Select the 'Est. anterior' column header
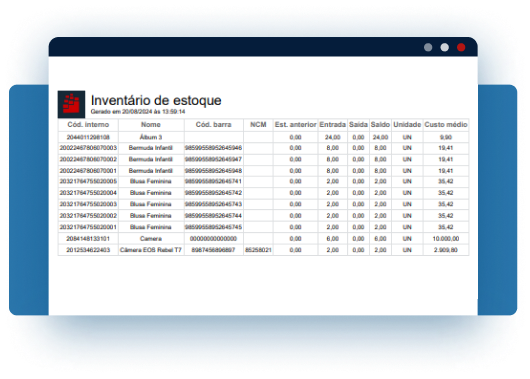 [295, 125]
